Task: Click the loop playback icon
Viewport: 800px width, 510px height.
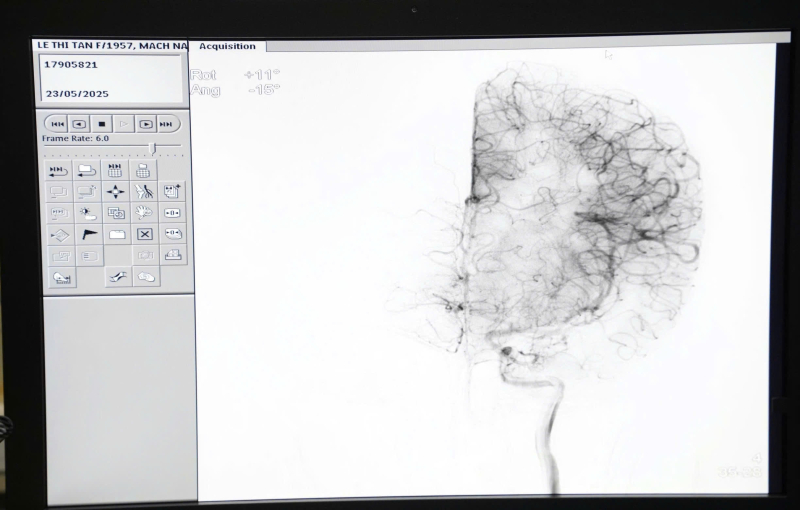Action: click(x=58, y=170)
